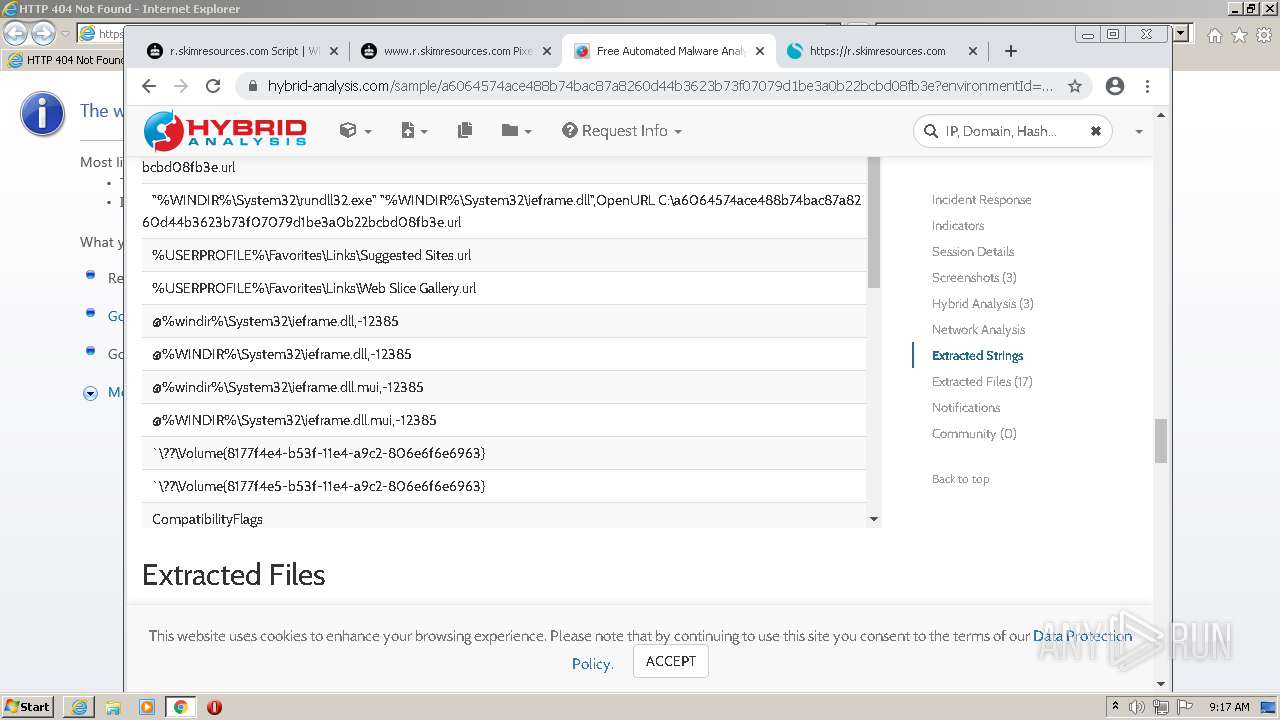Jump to Notifications section

(x=966, y=408)
